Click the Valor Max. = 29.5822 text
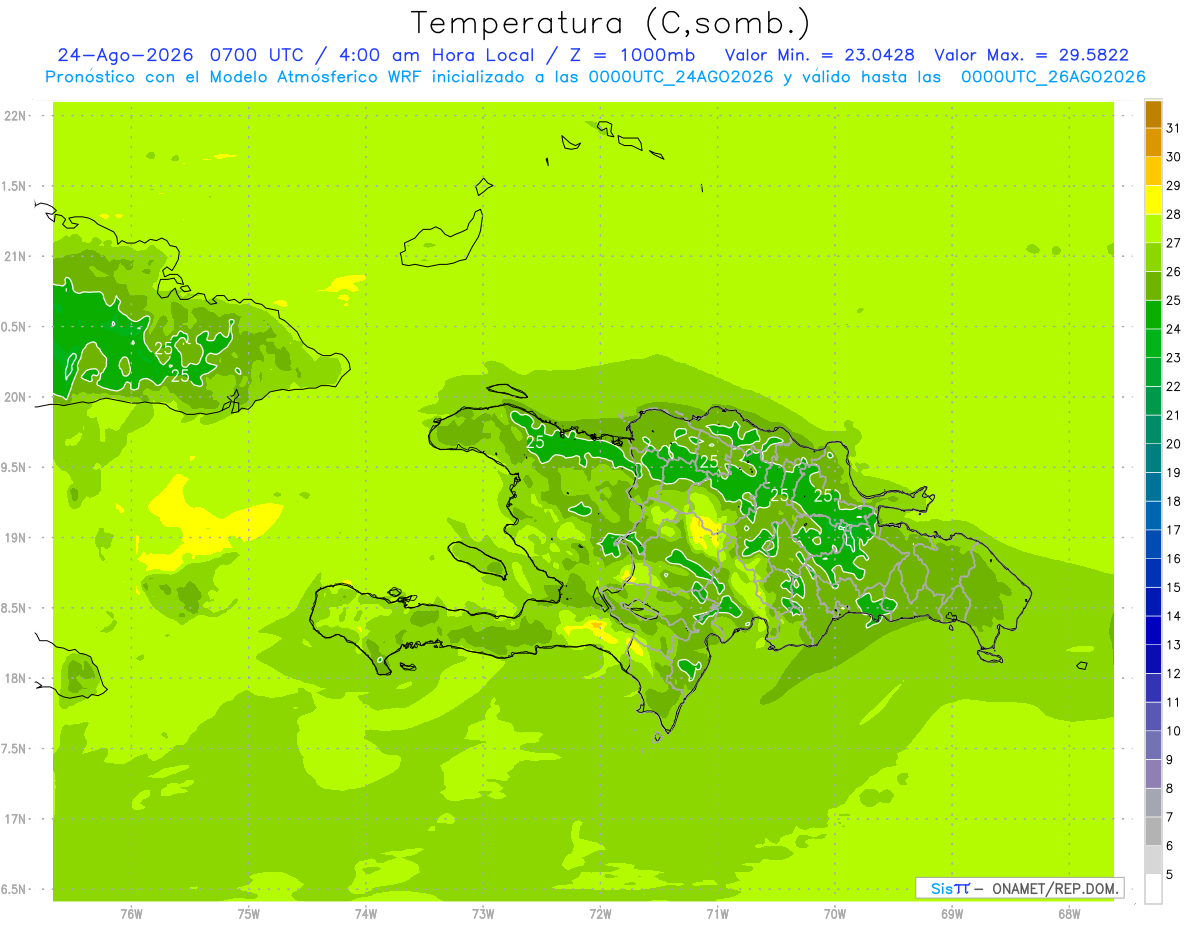Screen dimensions: 1200x927 [1031, 55]
